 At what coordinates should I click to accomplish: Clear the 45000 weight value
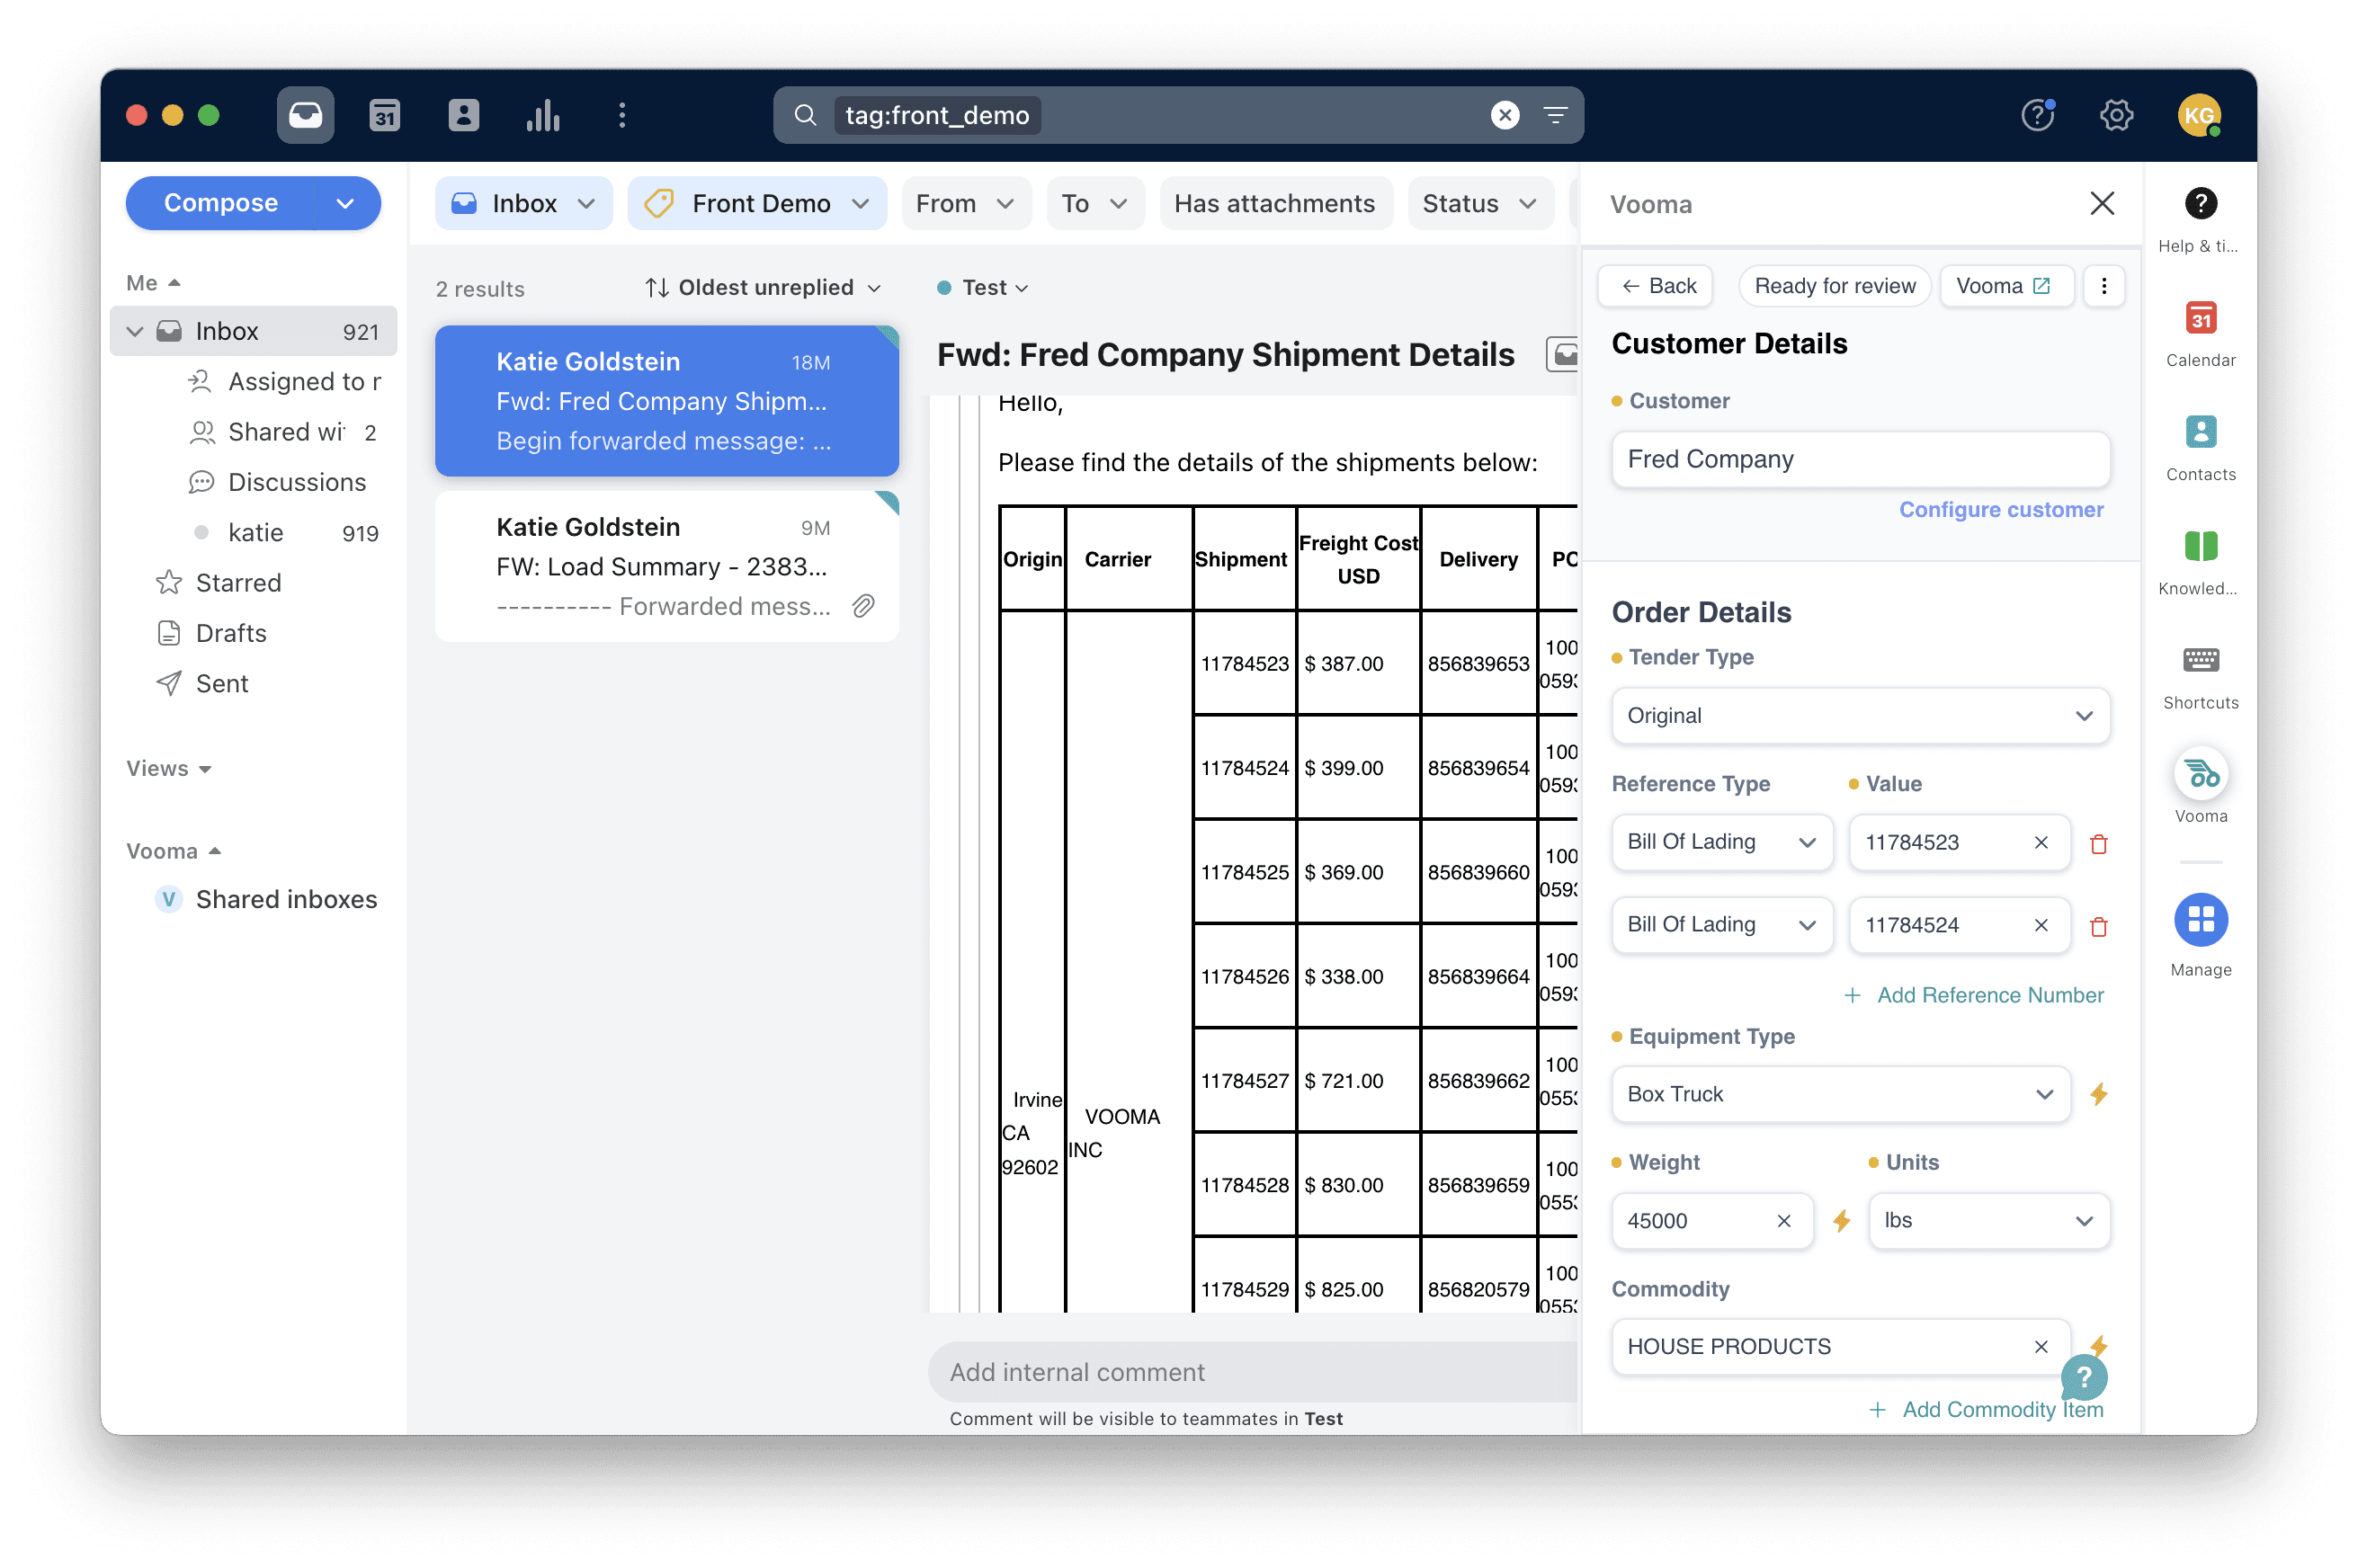click(x=1783, y=1220)
